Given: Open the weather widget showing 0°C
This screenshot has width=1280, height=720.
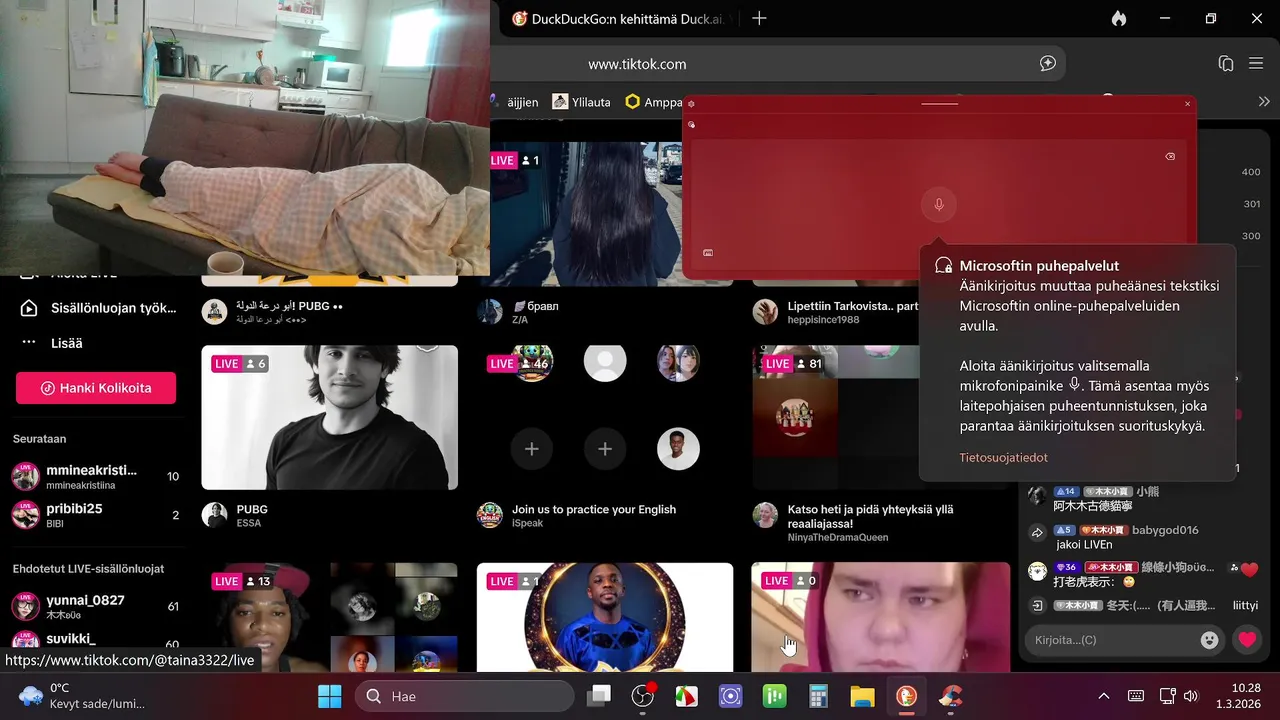Looking at the screenshot, I should click(x=81, y=696).
